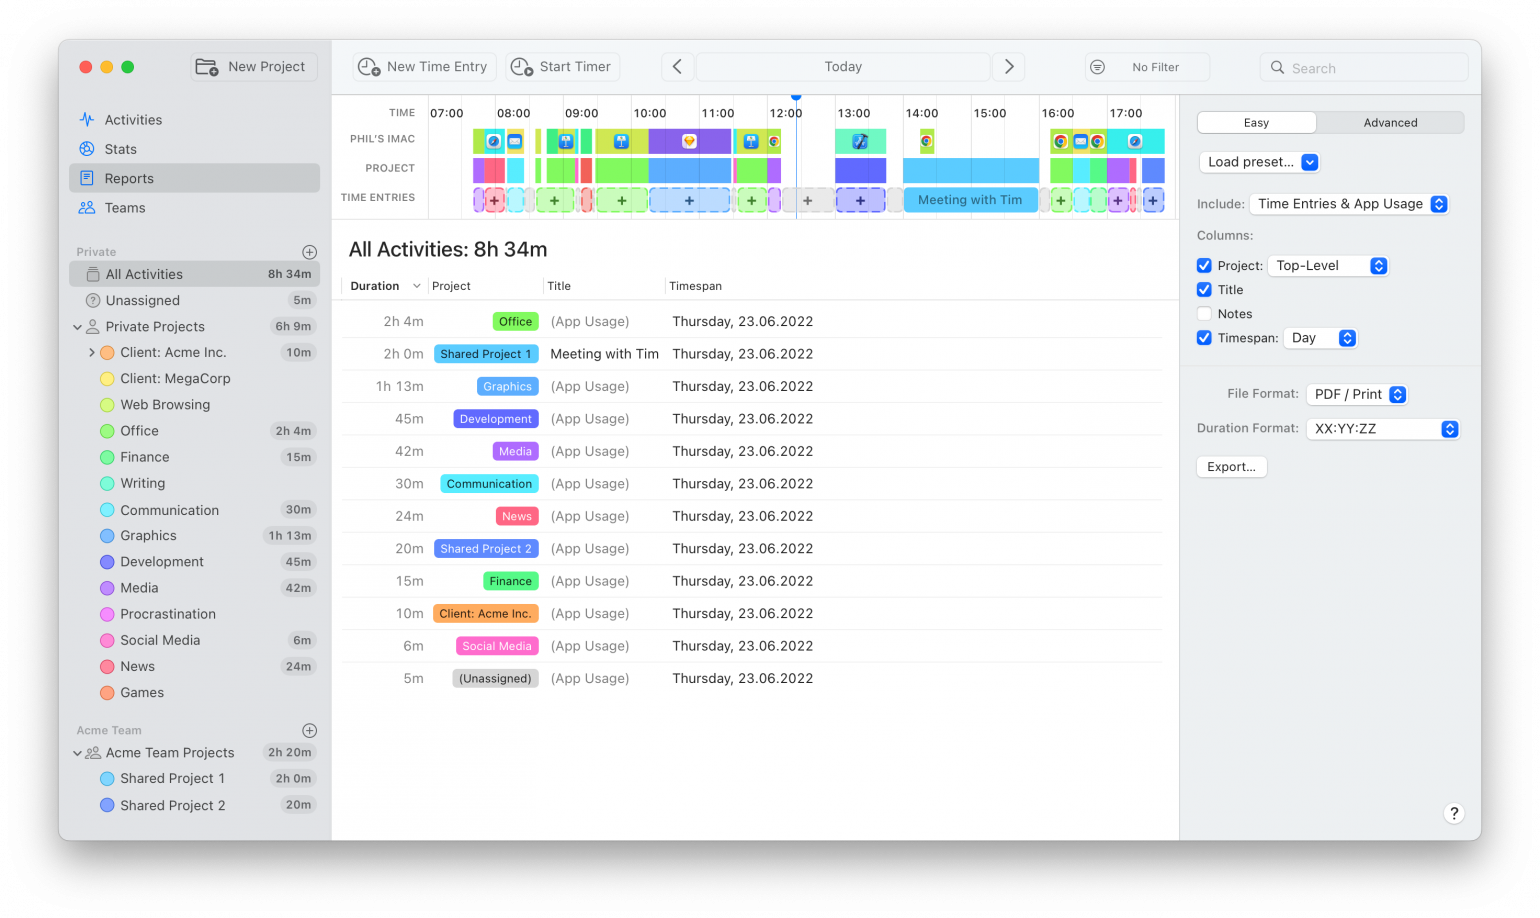Click the yellow color dot beside Client: MegaCorp
Screen dimensions: 1540x918
106,378
